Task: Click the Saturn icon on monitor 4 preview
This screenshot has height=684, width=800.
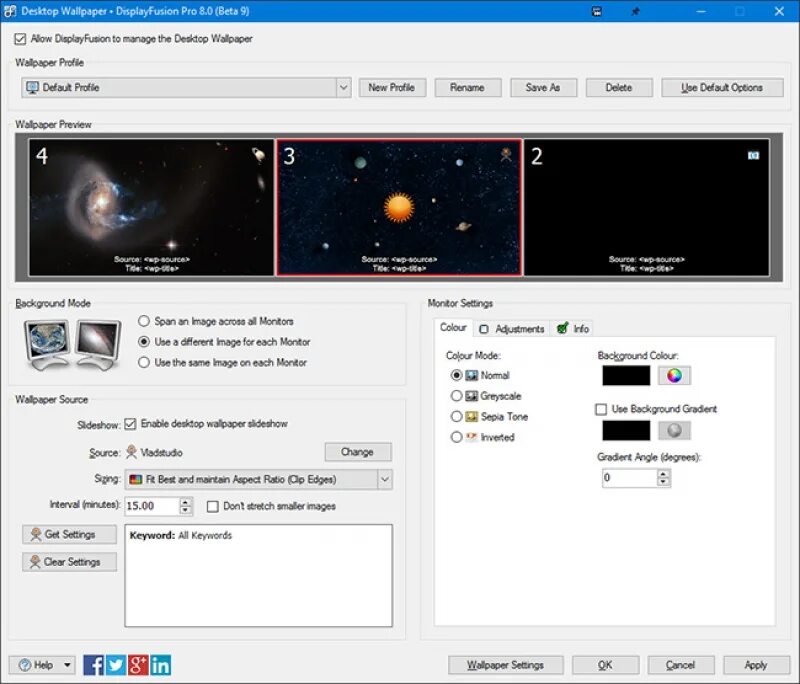Action: click(x=259, y=155)
